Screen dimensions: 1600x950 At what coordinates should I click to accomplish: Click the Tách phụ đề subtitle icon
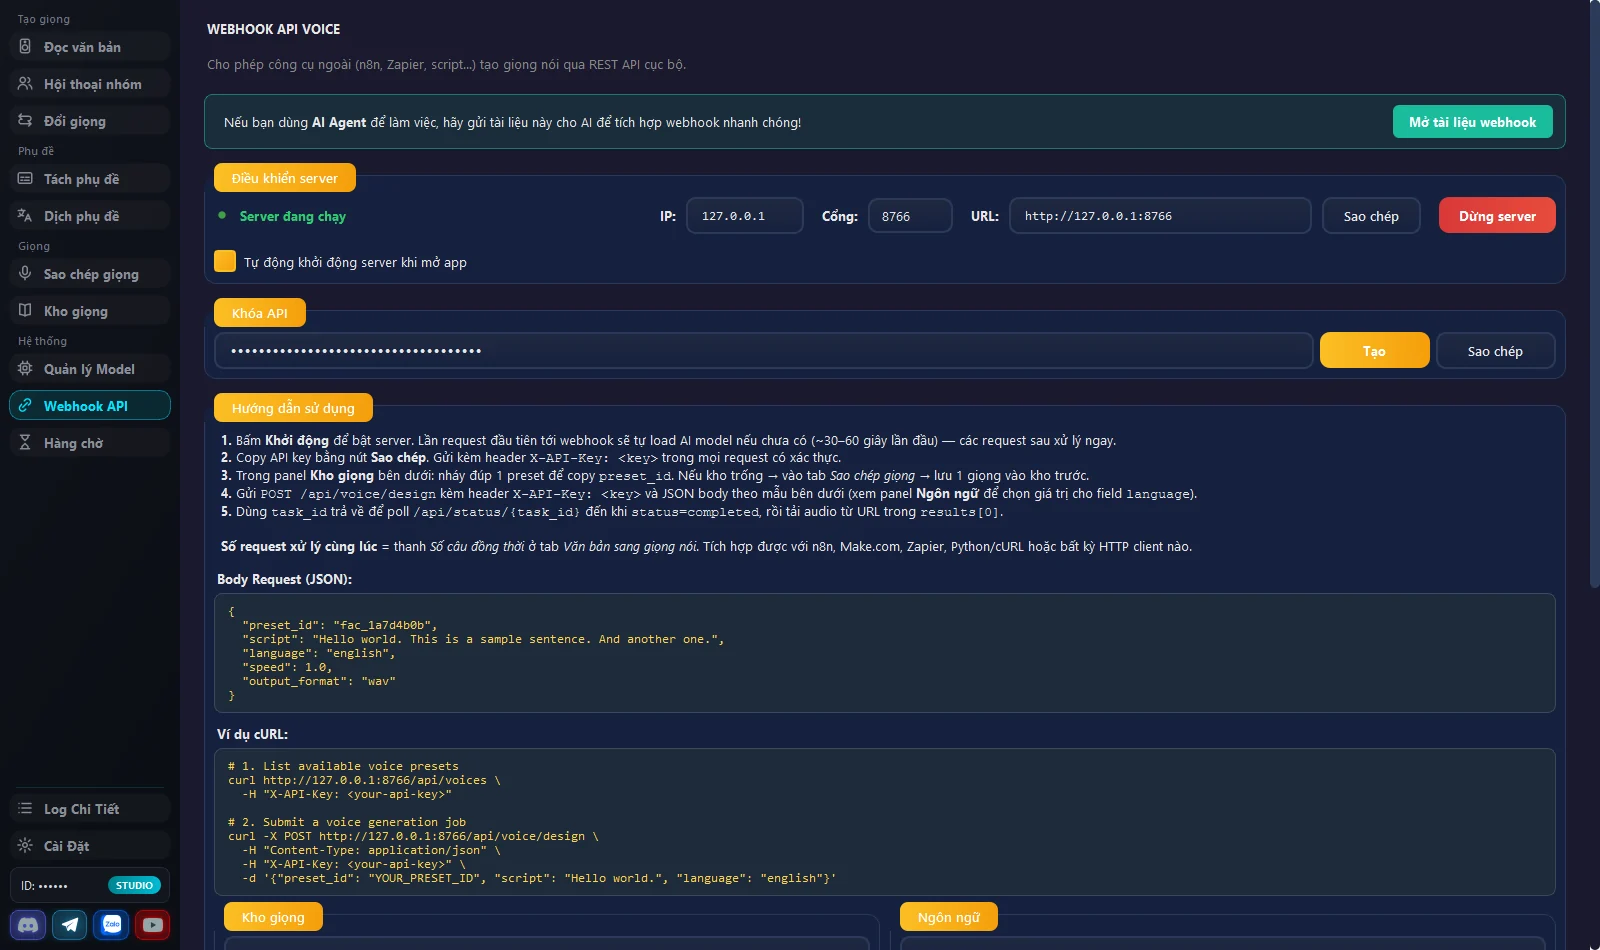tap(25, 179)
